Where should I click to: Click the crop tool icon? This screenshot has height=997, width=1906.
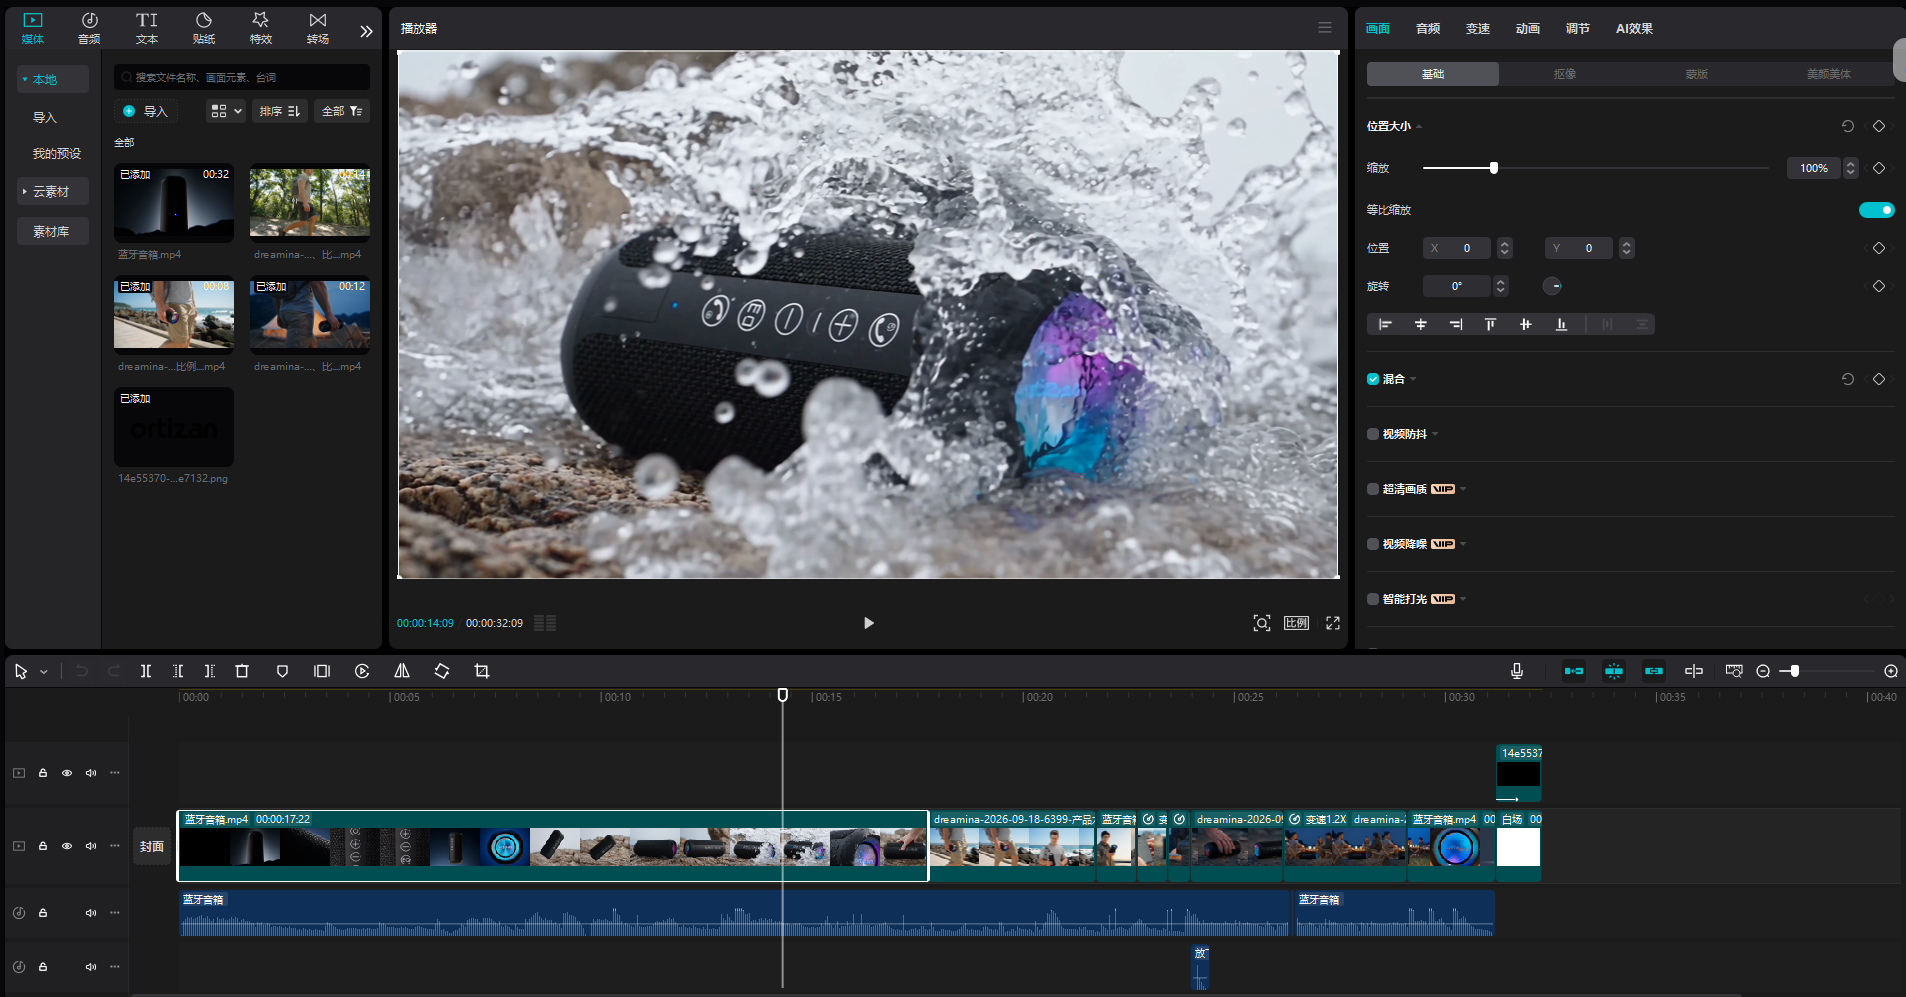point(482,671)
